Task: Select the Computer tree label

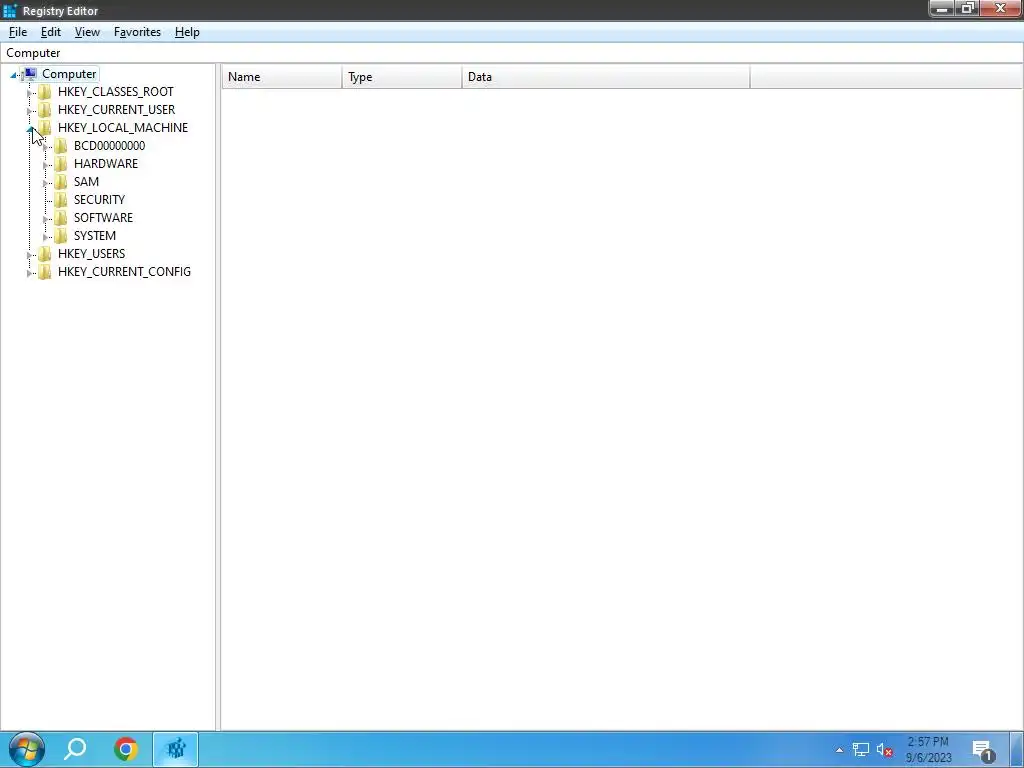Action: point(69,74)
